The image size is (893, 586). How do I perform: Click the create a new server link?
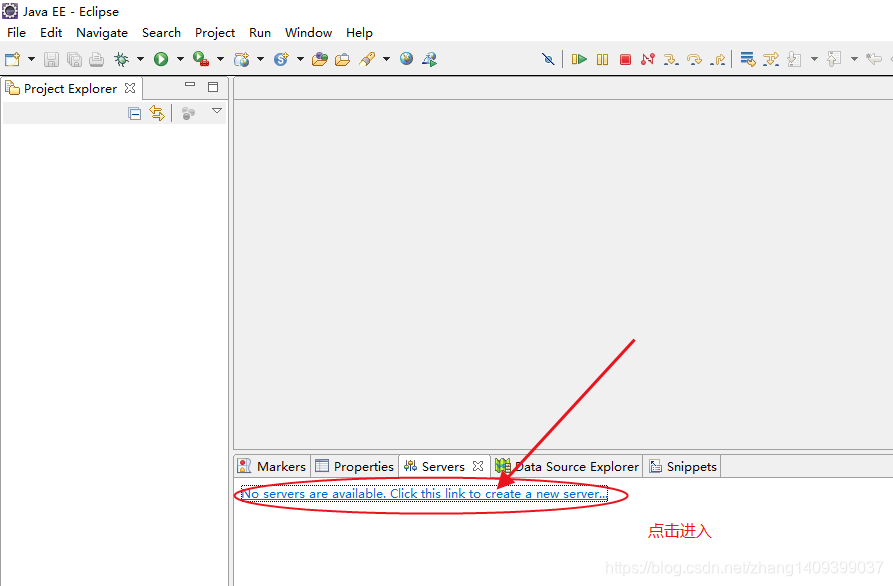point(424,494)
